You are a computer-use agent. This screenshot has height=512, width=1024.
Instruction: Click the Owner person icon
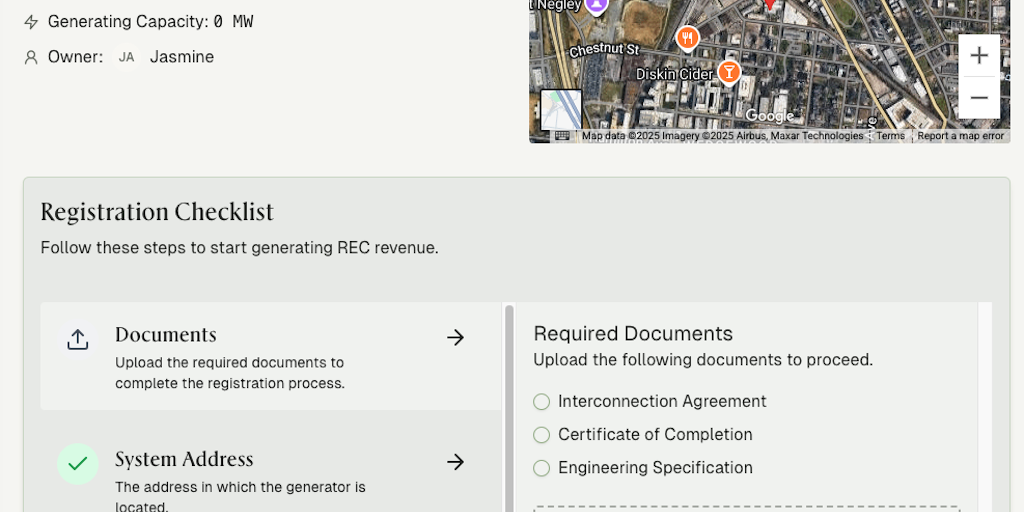point(31,57)
